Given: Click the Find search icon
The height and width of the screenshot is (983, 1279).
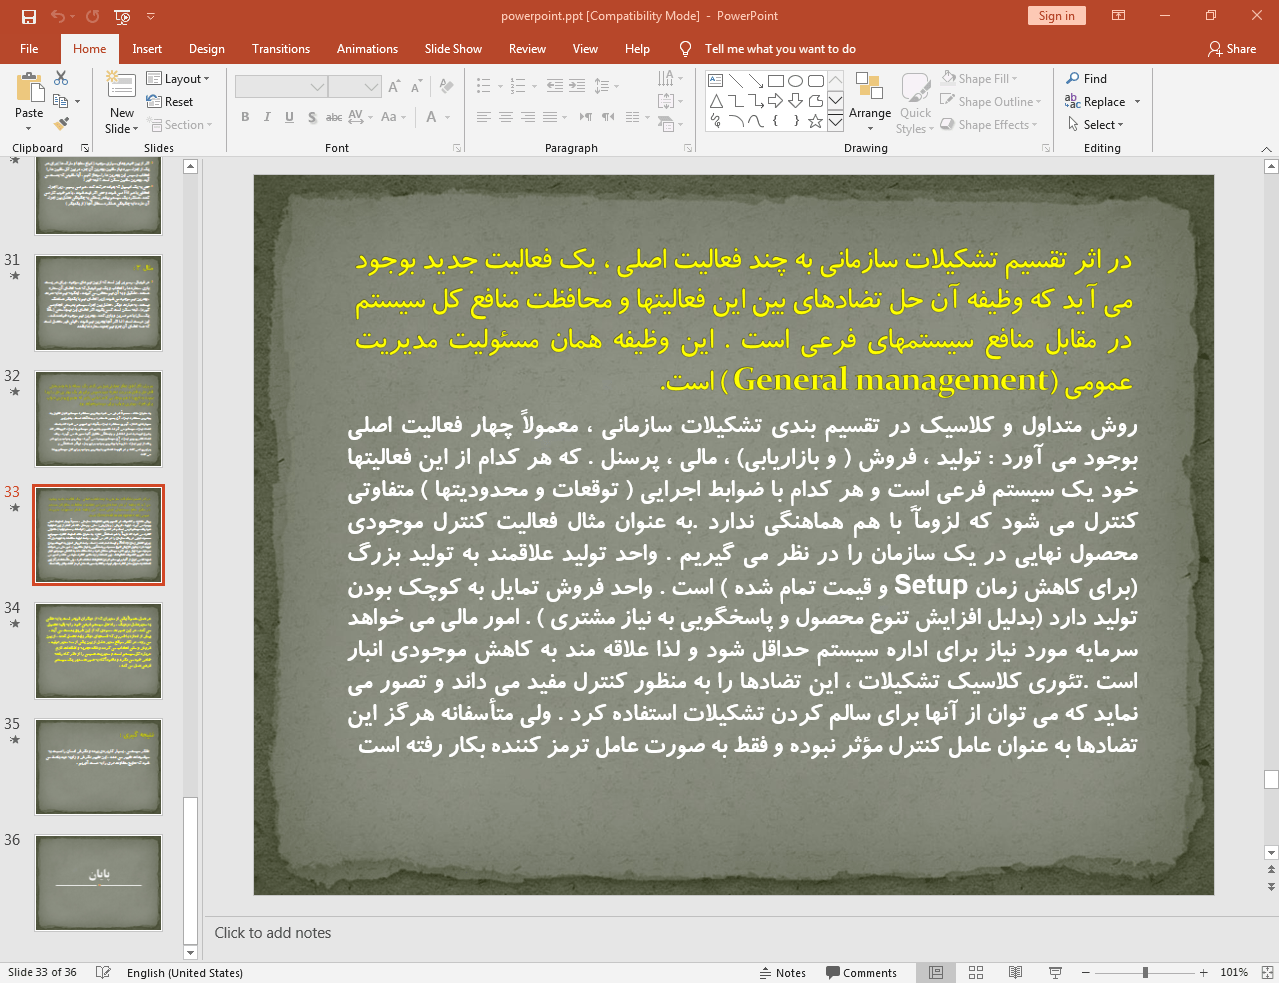Looking at the screenshot, I should (1073, 78).
